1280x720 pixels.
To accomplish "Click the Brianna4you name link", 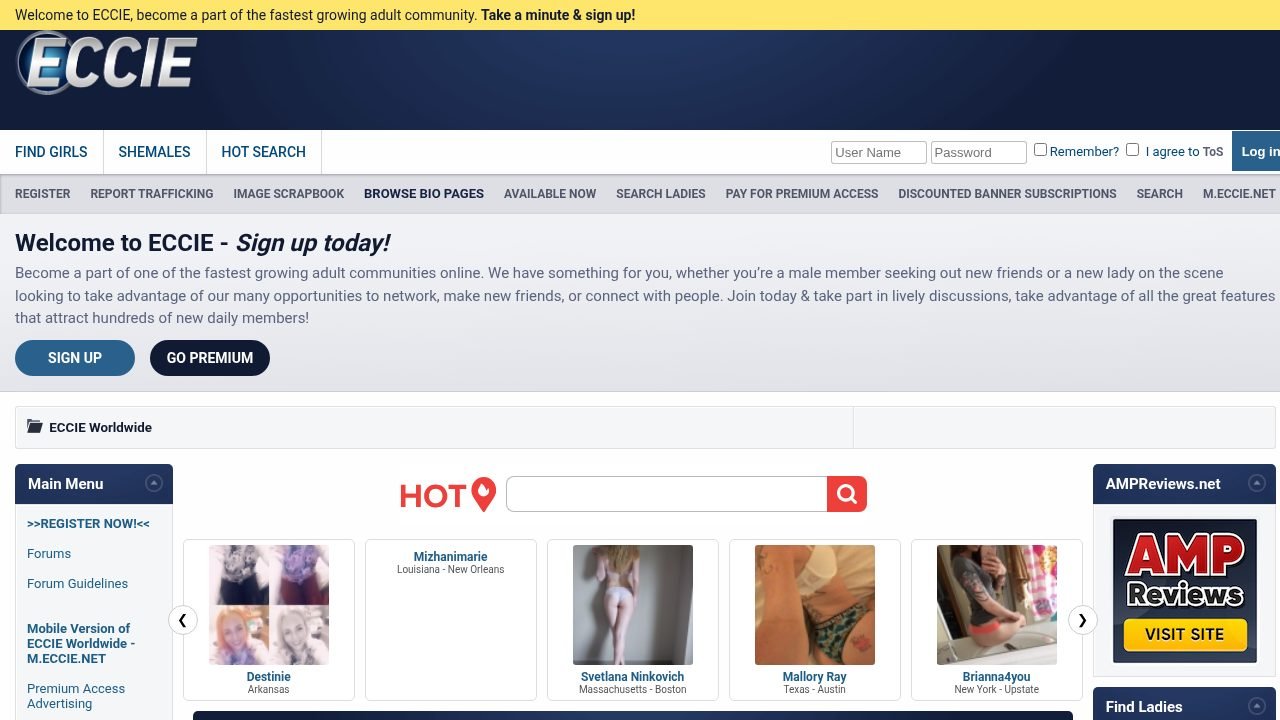I will pyautogui.click(x=997, y=677).
